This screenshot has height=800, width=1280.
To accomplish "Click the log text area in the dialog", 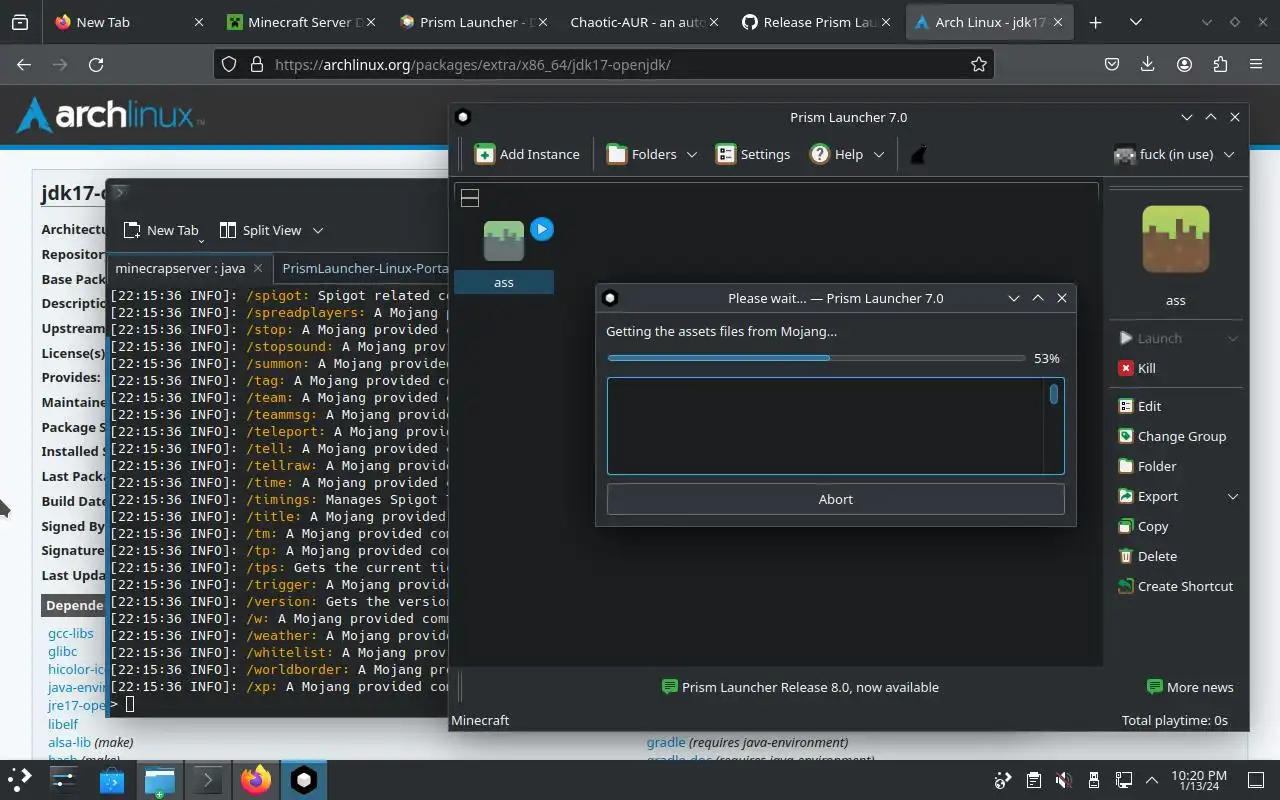I will coord(826,426).
